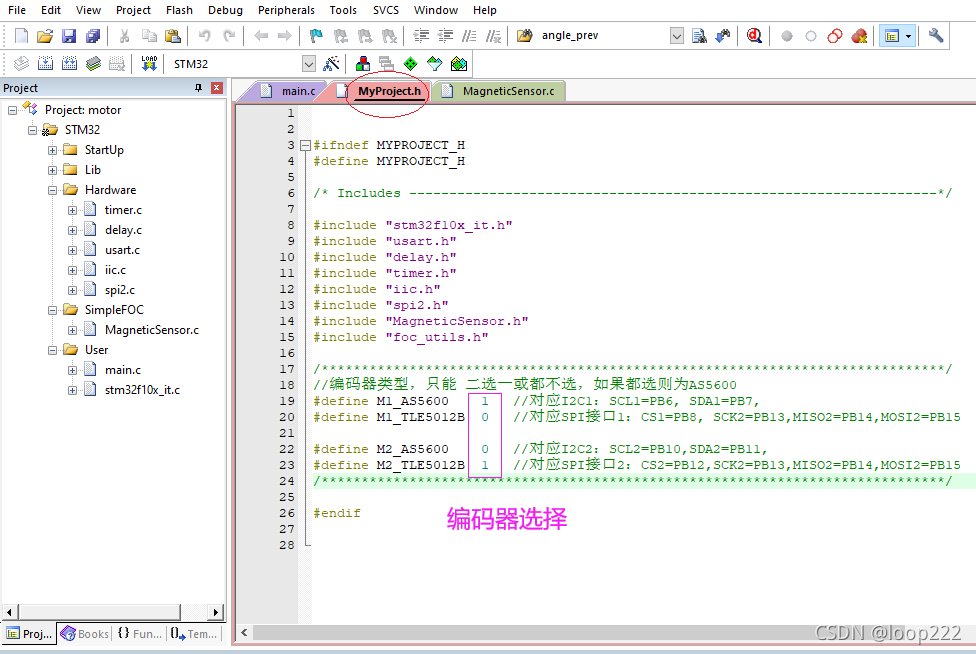Expand StartUp folder
This screenshot has width=976, height=654.
click(x=52, y=150)
